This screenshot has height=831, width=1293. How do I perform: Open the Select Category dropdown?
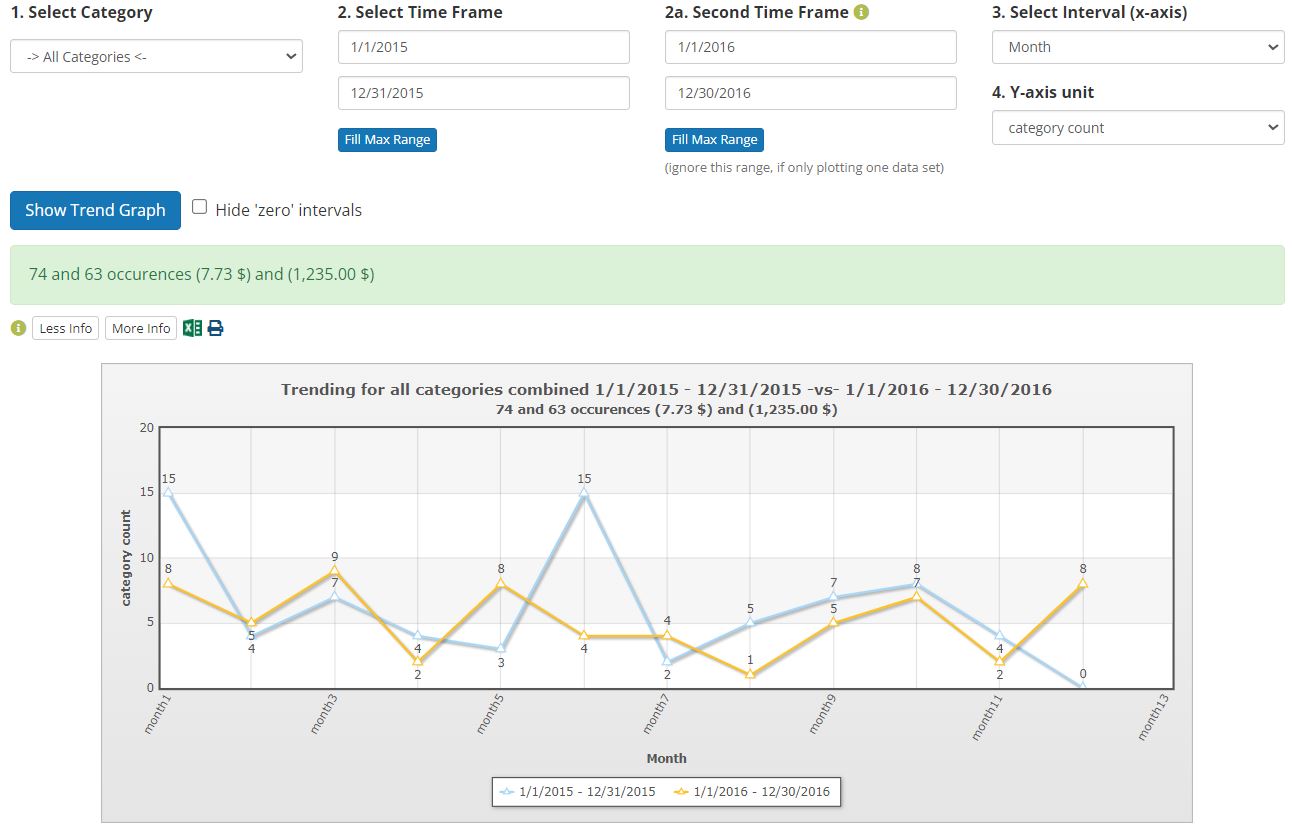[156, 56]
